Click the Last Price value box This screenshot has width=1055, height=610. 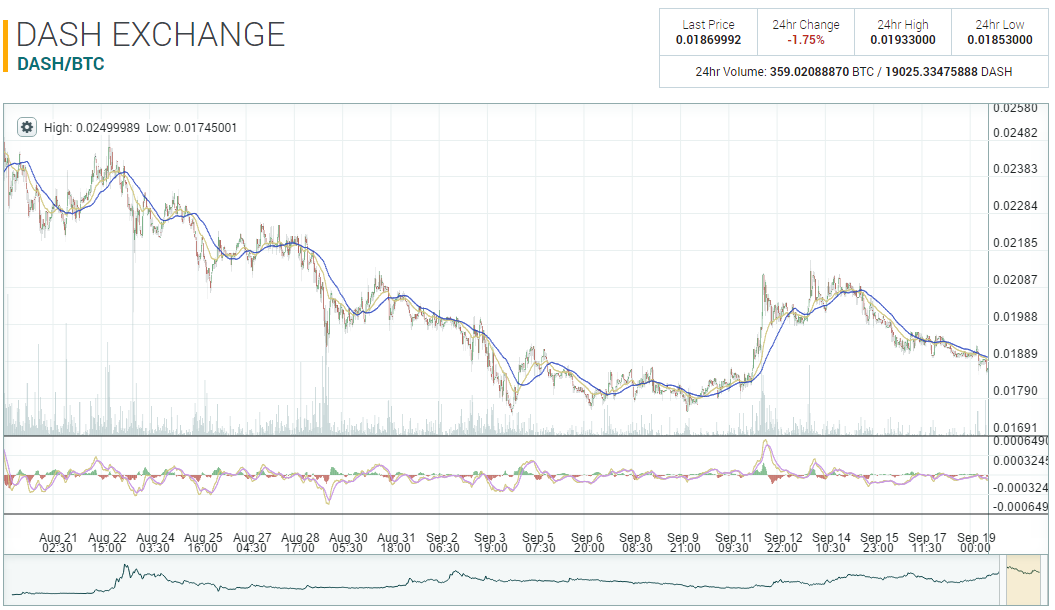coord(708,32)
